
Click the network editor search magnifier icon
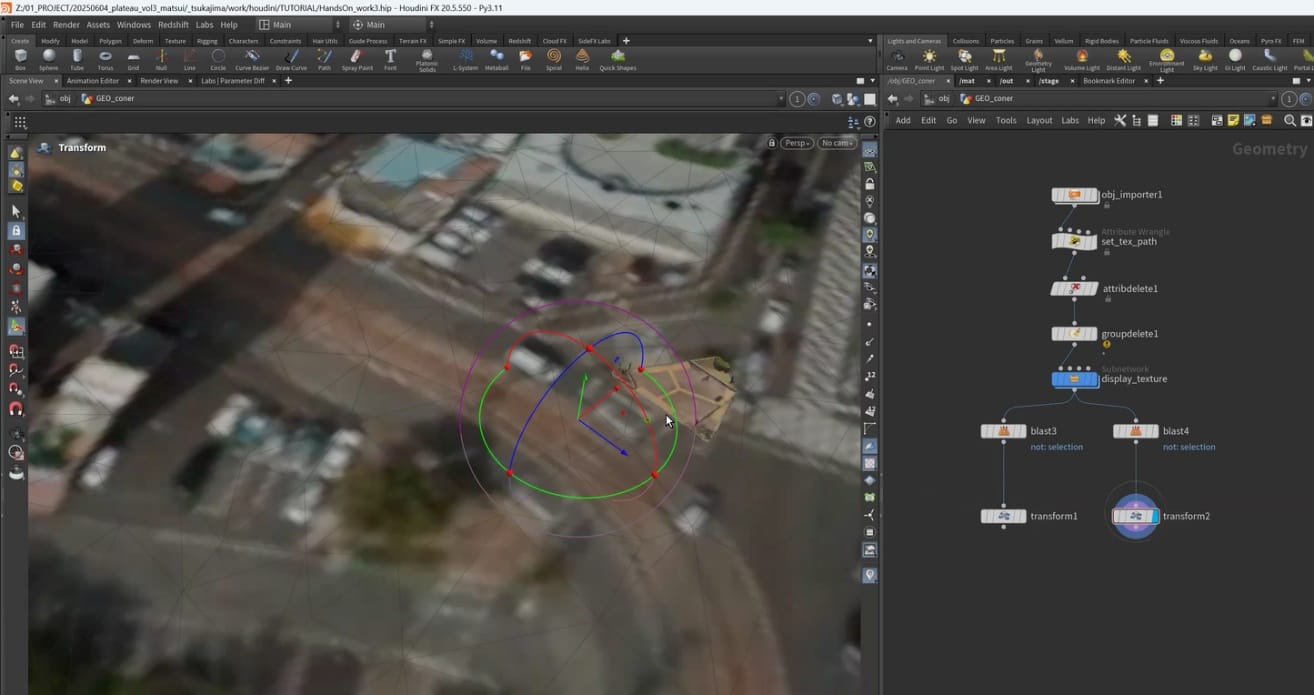(x=1290, y=120)
